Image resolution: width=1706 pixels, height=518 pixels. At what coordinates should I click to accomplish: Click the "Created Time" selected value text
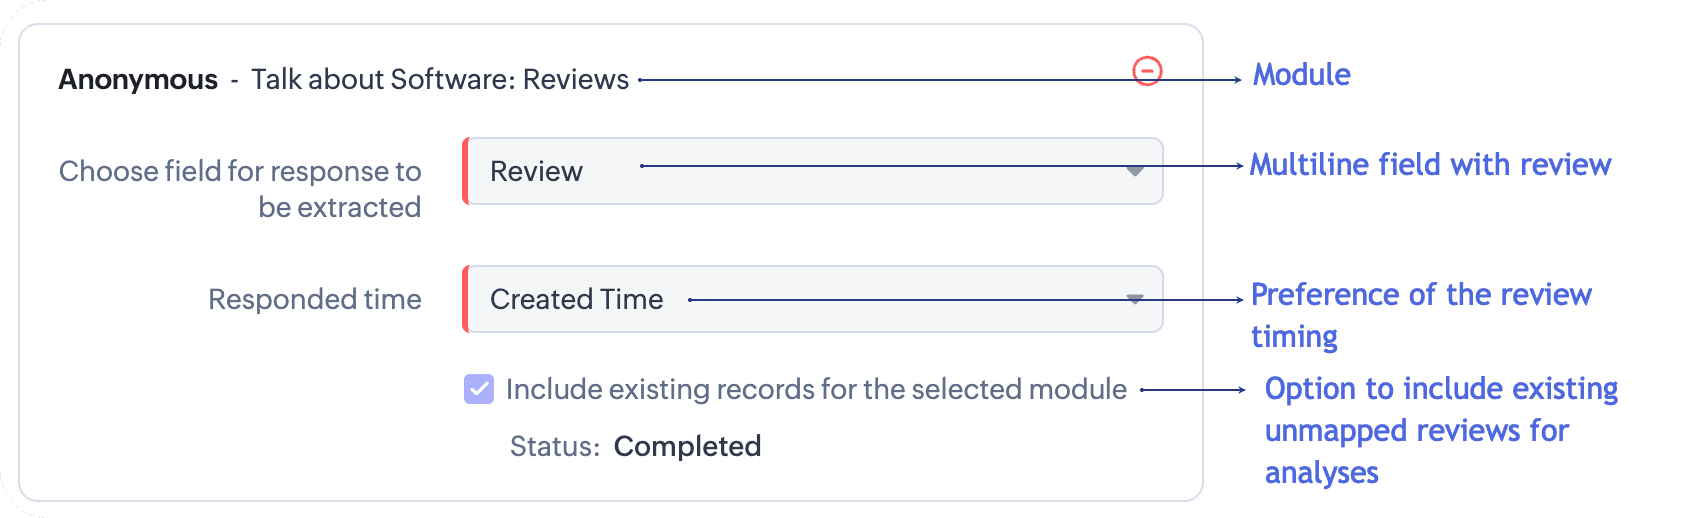pyautogui.click(x=576, y=299)
